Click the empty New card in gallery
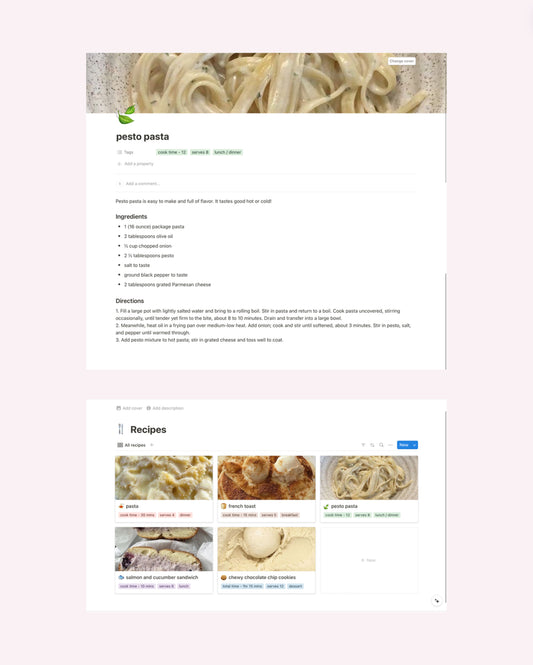This screenshot has height=665, width=533. coord(369,560)
